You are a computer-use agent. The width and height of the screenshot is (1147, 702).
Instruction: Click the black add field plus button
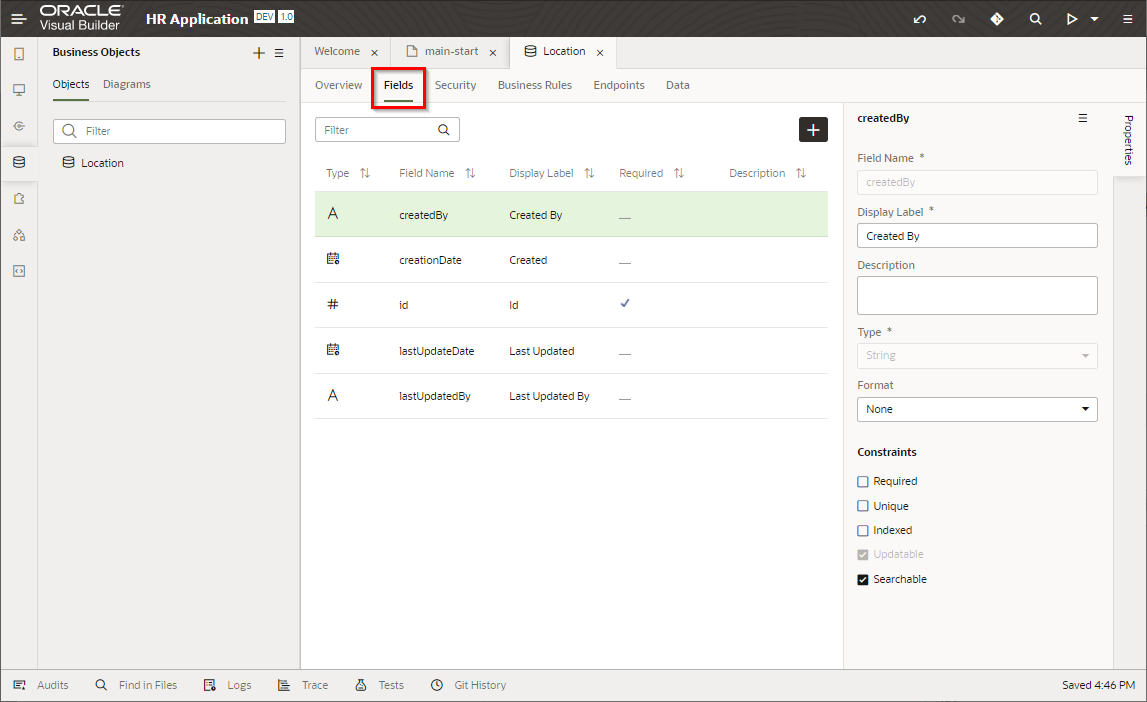click(813, 130)
